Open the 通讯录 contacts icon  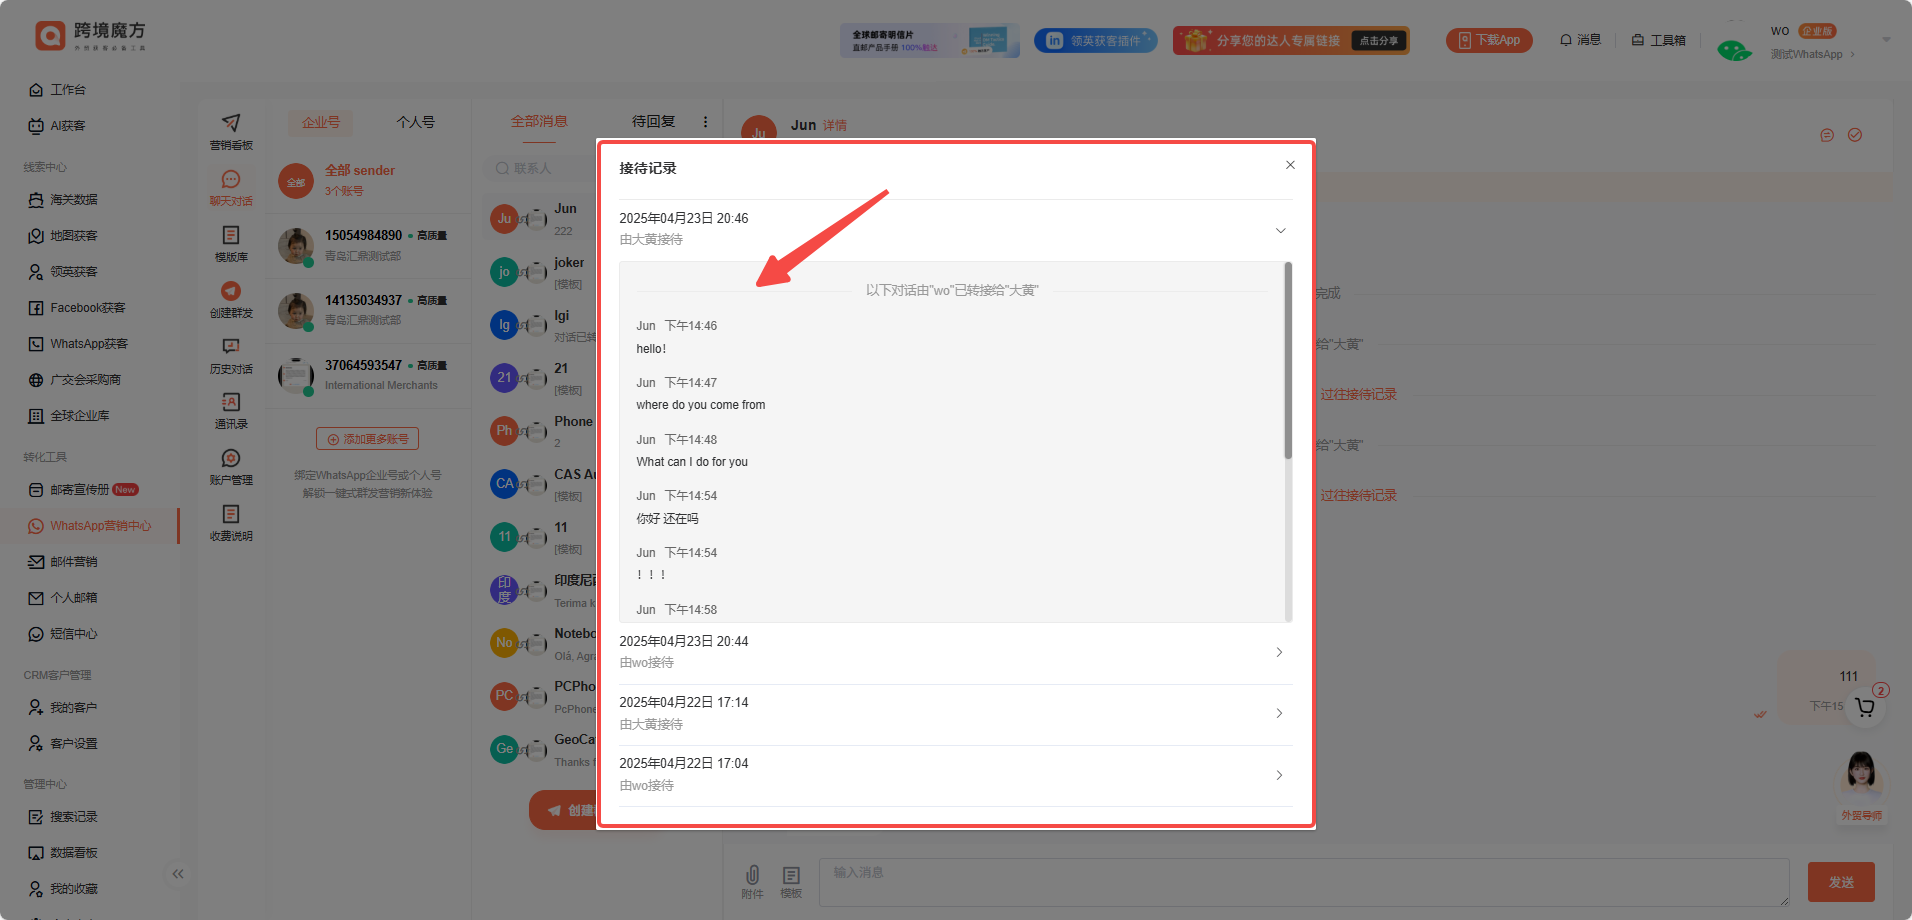point(231,403)
